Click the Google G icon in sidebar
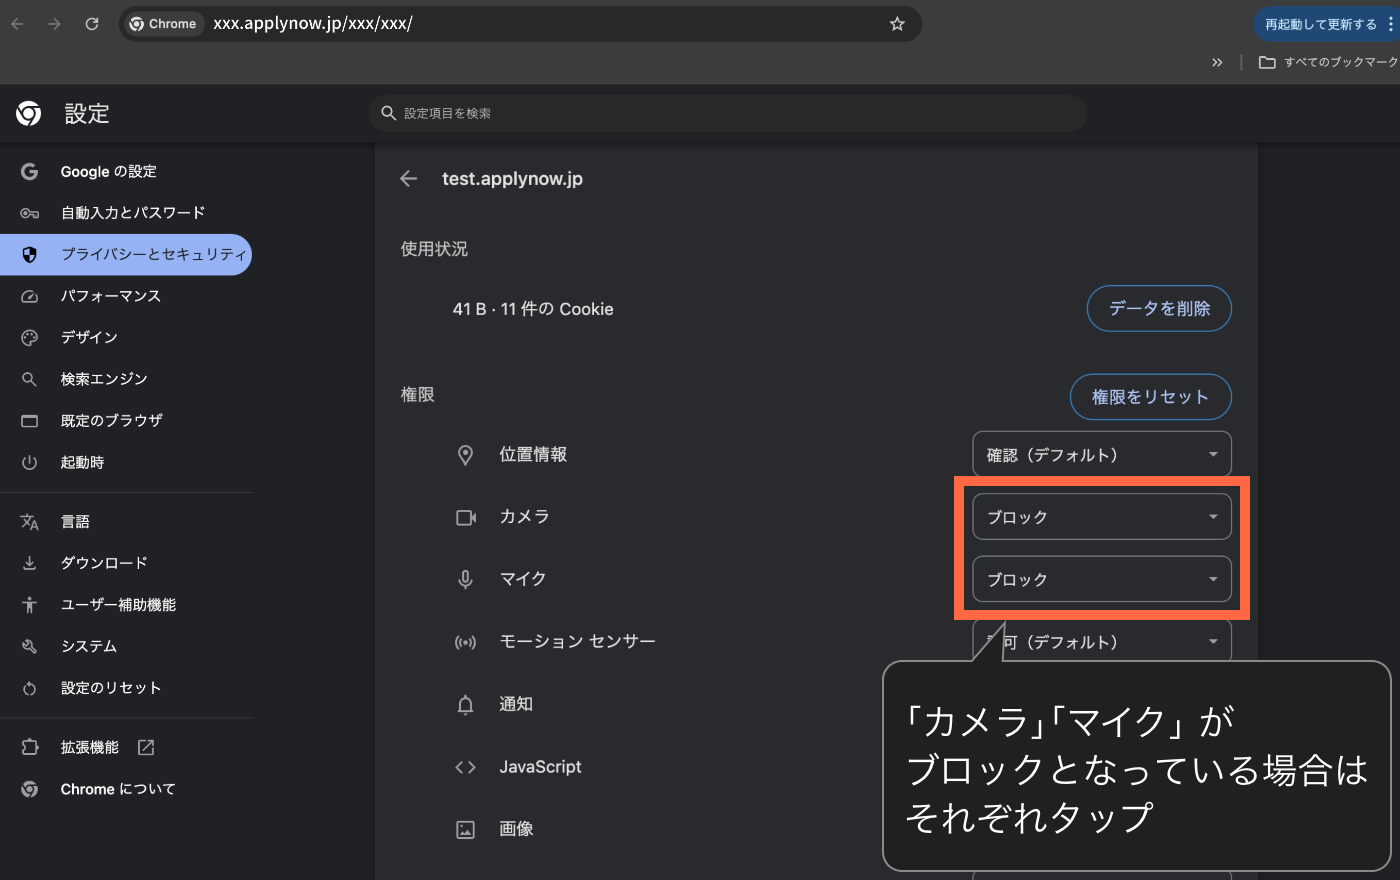Viewport: 1400px width, 880px height. point(29,171)
